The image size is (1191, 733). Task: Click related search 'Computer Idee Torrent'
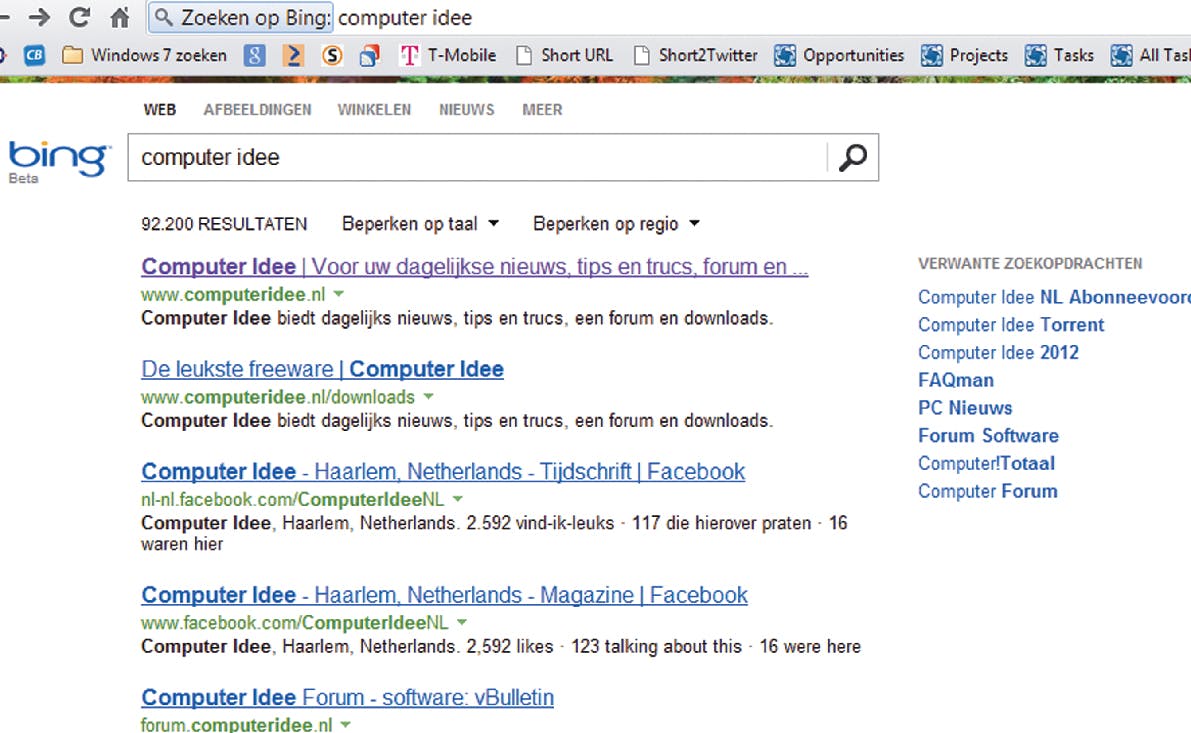[1011, 325]
